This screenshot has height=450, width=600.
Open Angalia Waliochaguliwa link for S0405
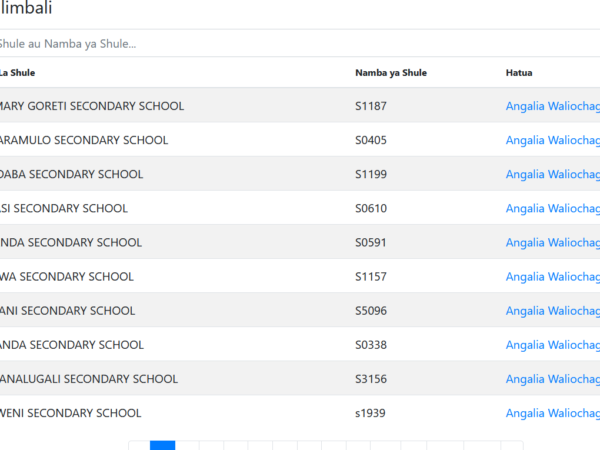553,140
